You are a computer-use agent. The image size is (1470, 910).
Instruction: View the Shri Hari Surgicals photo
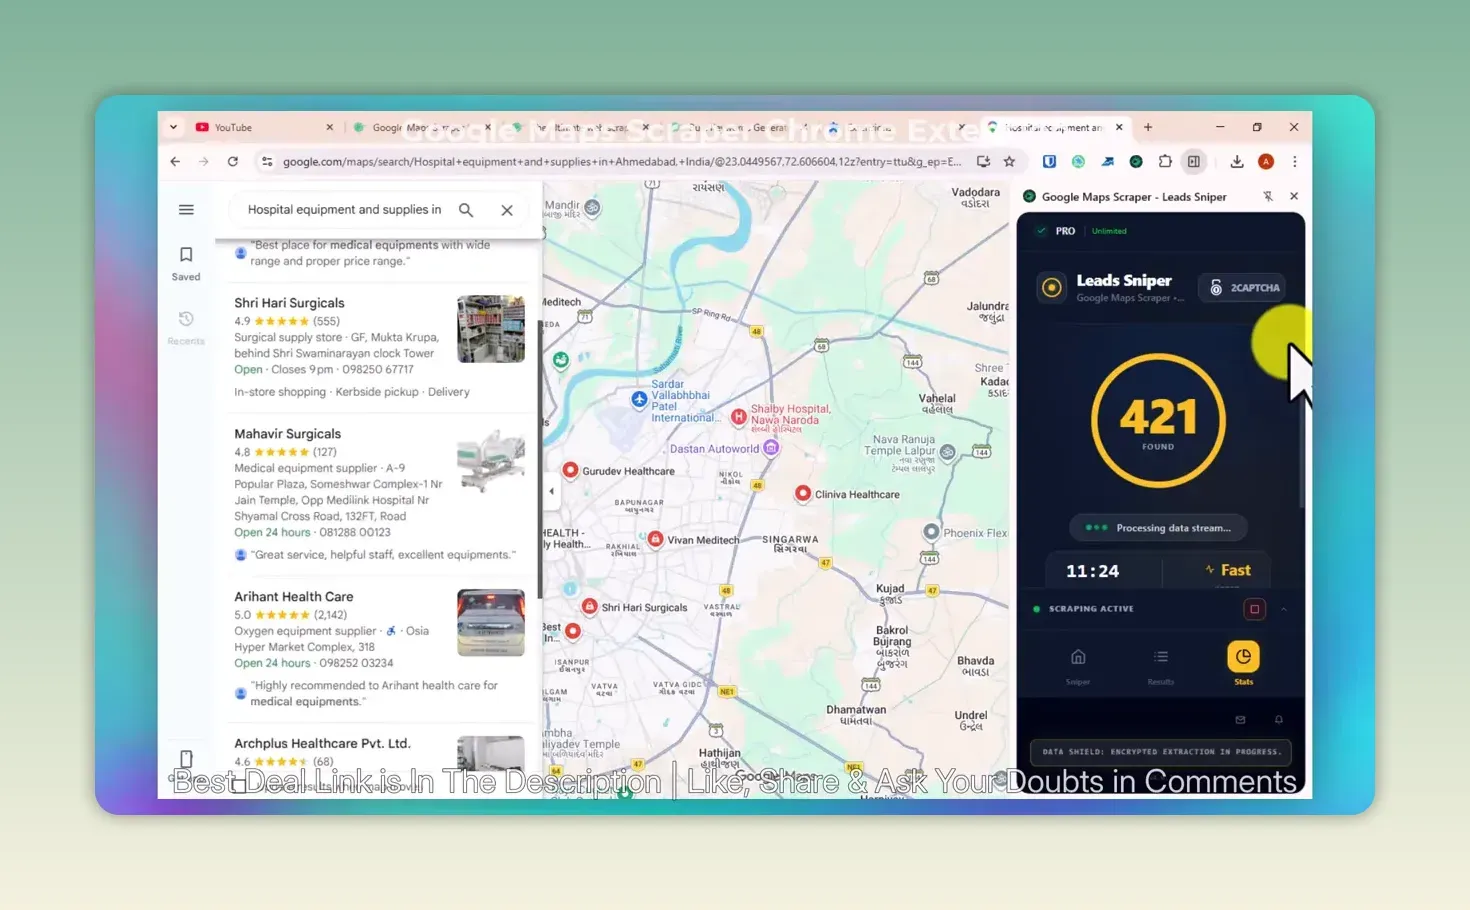point(491,329)
